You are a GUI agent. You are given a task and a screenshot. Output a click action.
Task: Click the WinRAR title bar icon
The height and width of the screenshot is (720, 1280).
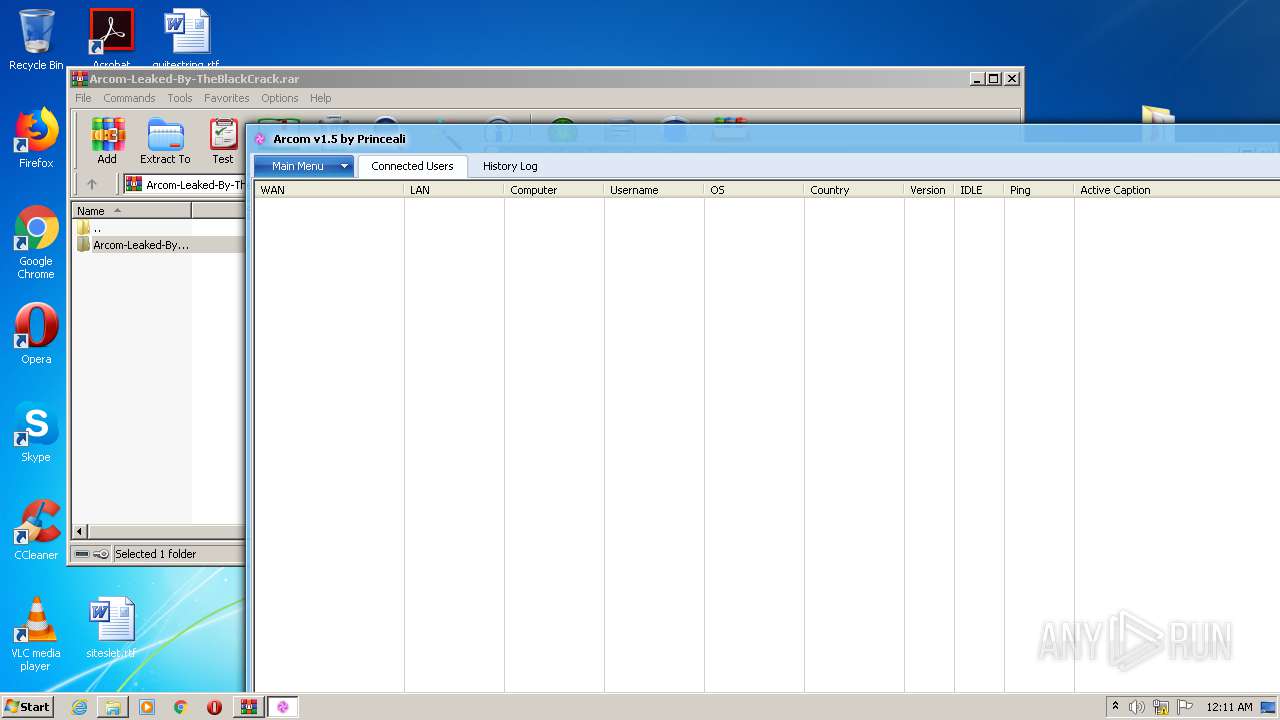[x=80, y=78]
